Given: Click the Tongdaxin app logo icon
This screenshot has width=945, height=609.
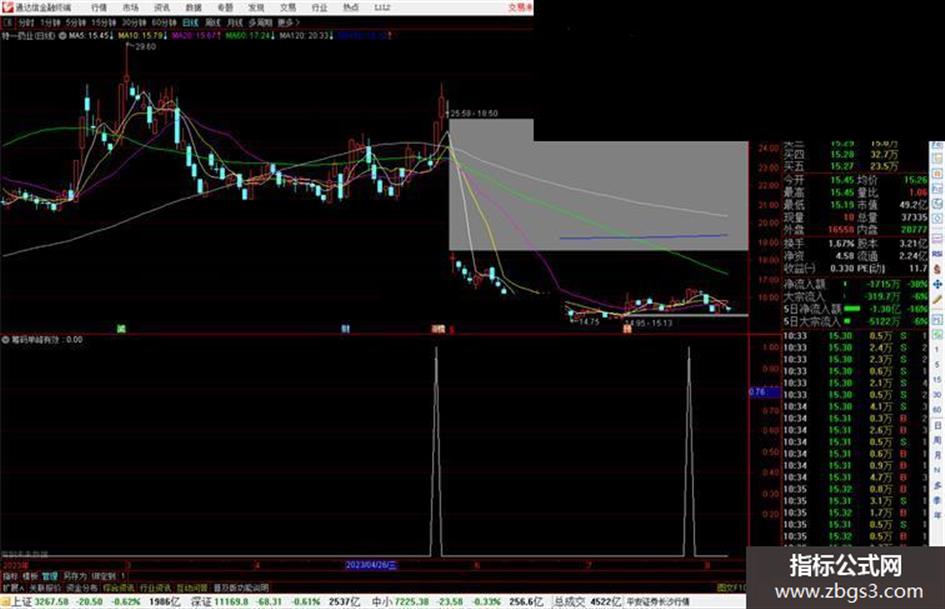Looking at the screenshot, I should coord(8,7).
